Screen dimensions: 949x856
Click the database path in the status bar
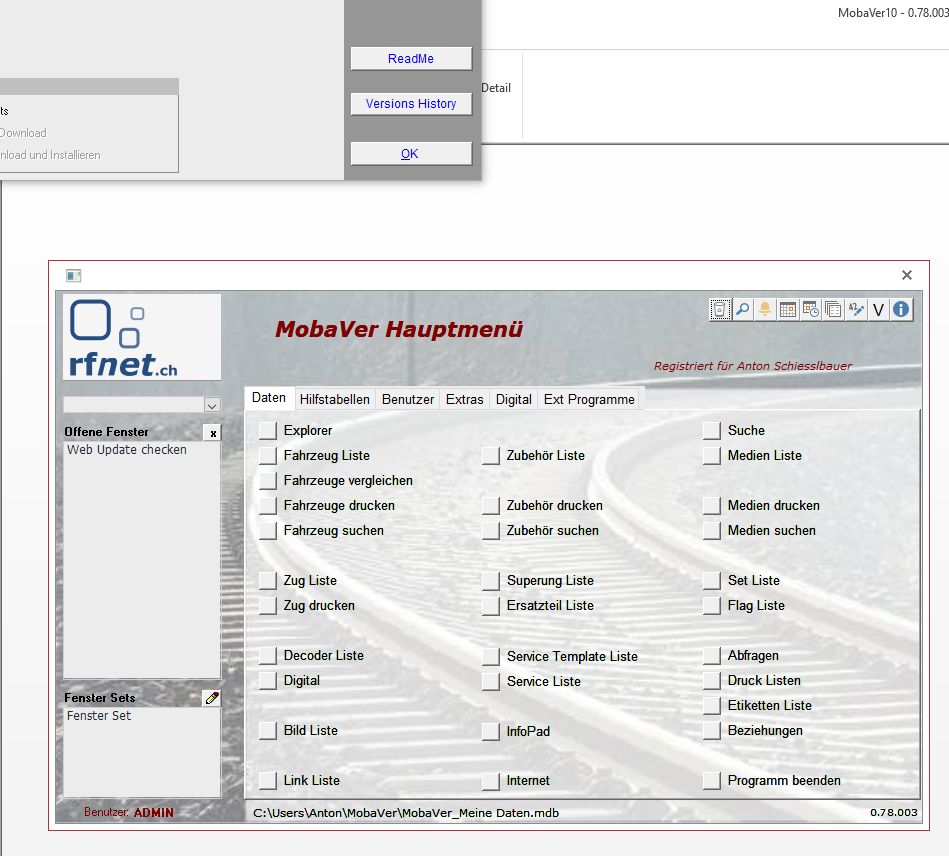tap(406, 813)
